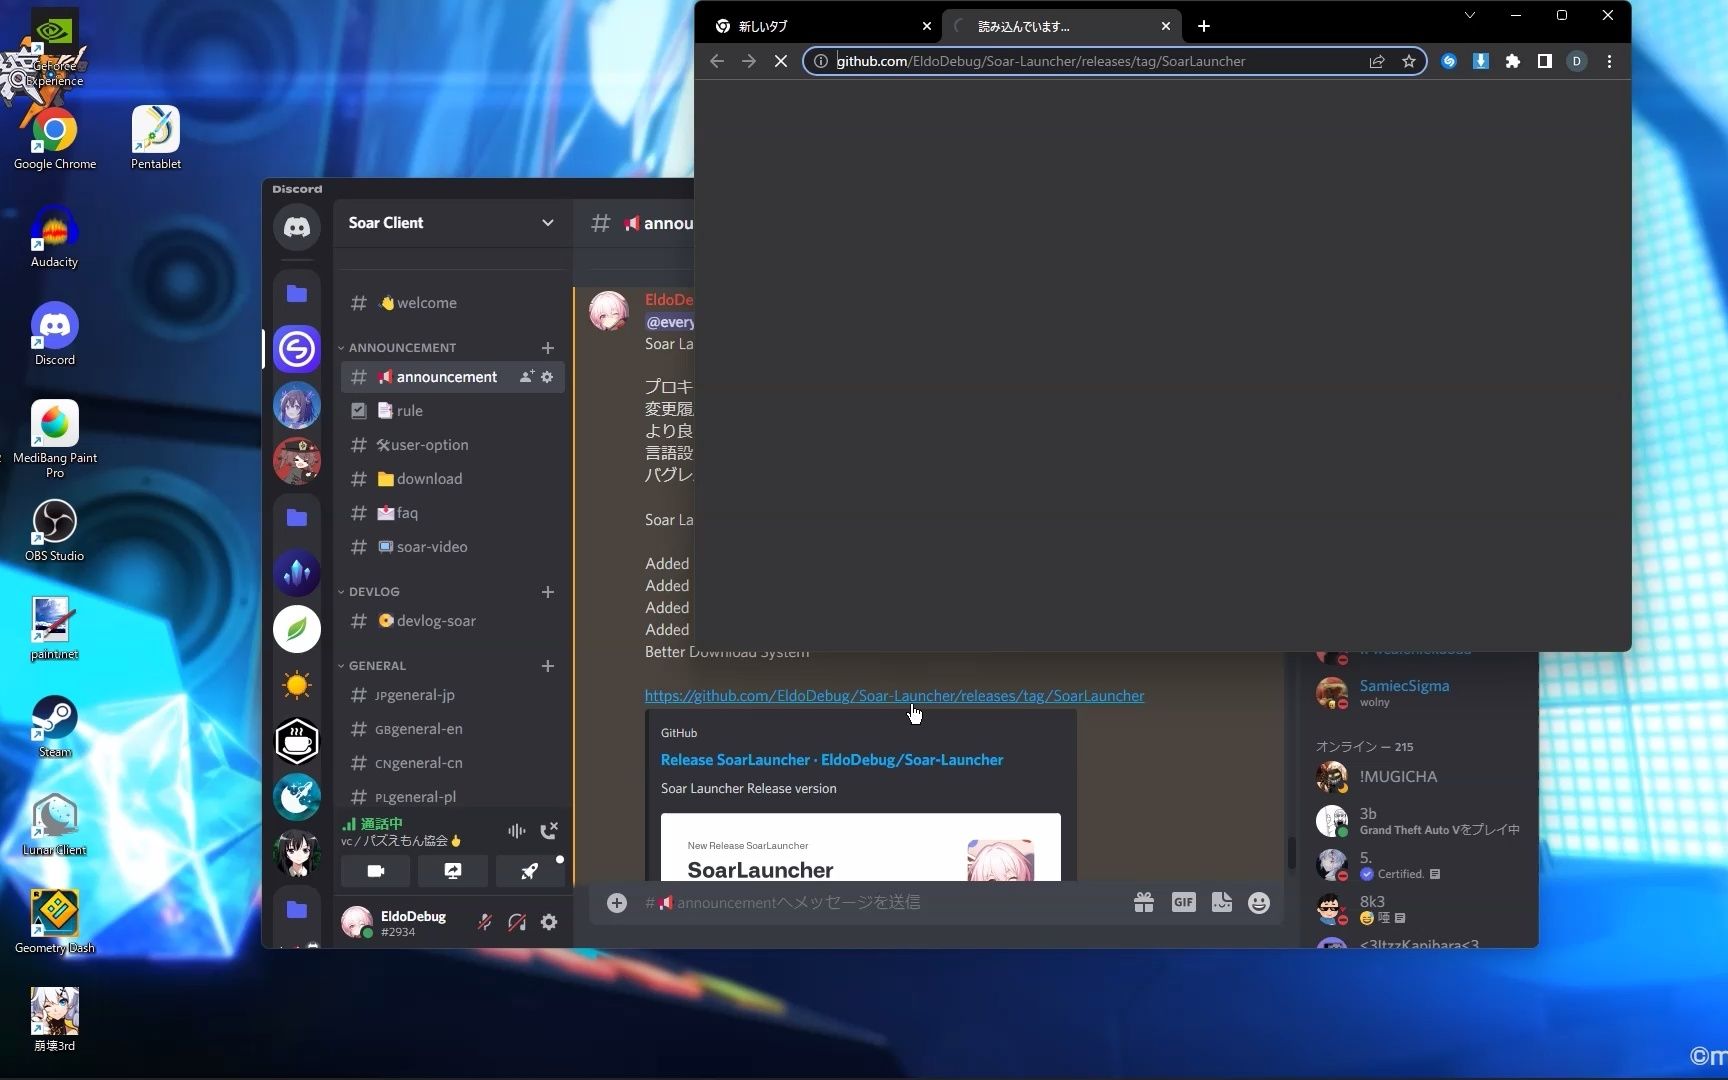This screenshot has width=1728, height=1080.
Task: Open the sticker picker
Action: click(x=1221, y=903)
